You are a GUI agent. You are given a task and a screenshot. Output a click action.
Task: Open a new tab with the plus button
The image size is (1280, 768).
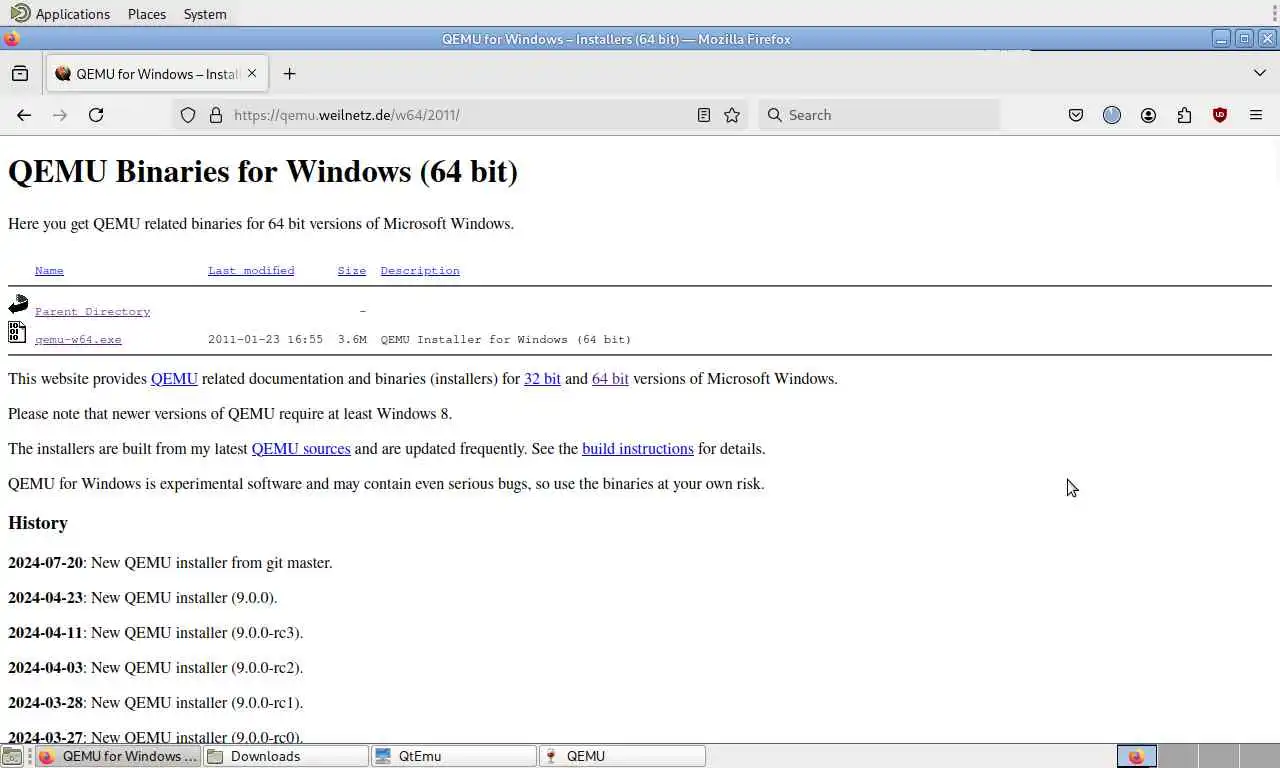tap(289, 74)
